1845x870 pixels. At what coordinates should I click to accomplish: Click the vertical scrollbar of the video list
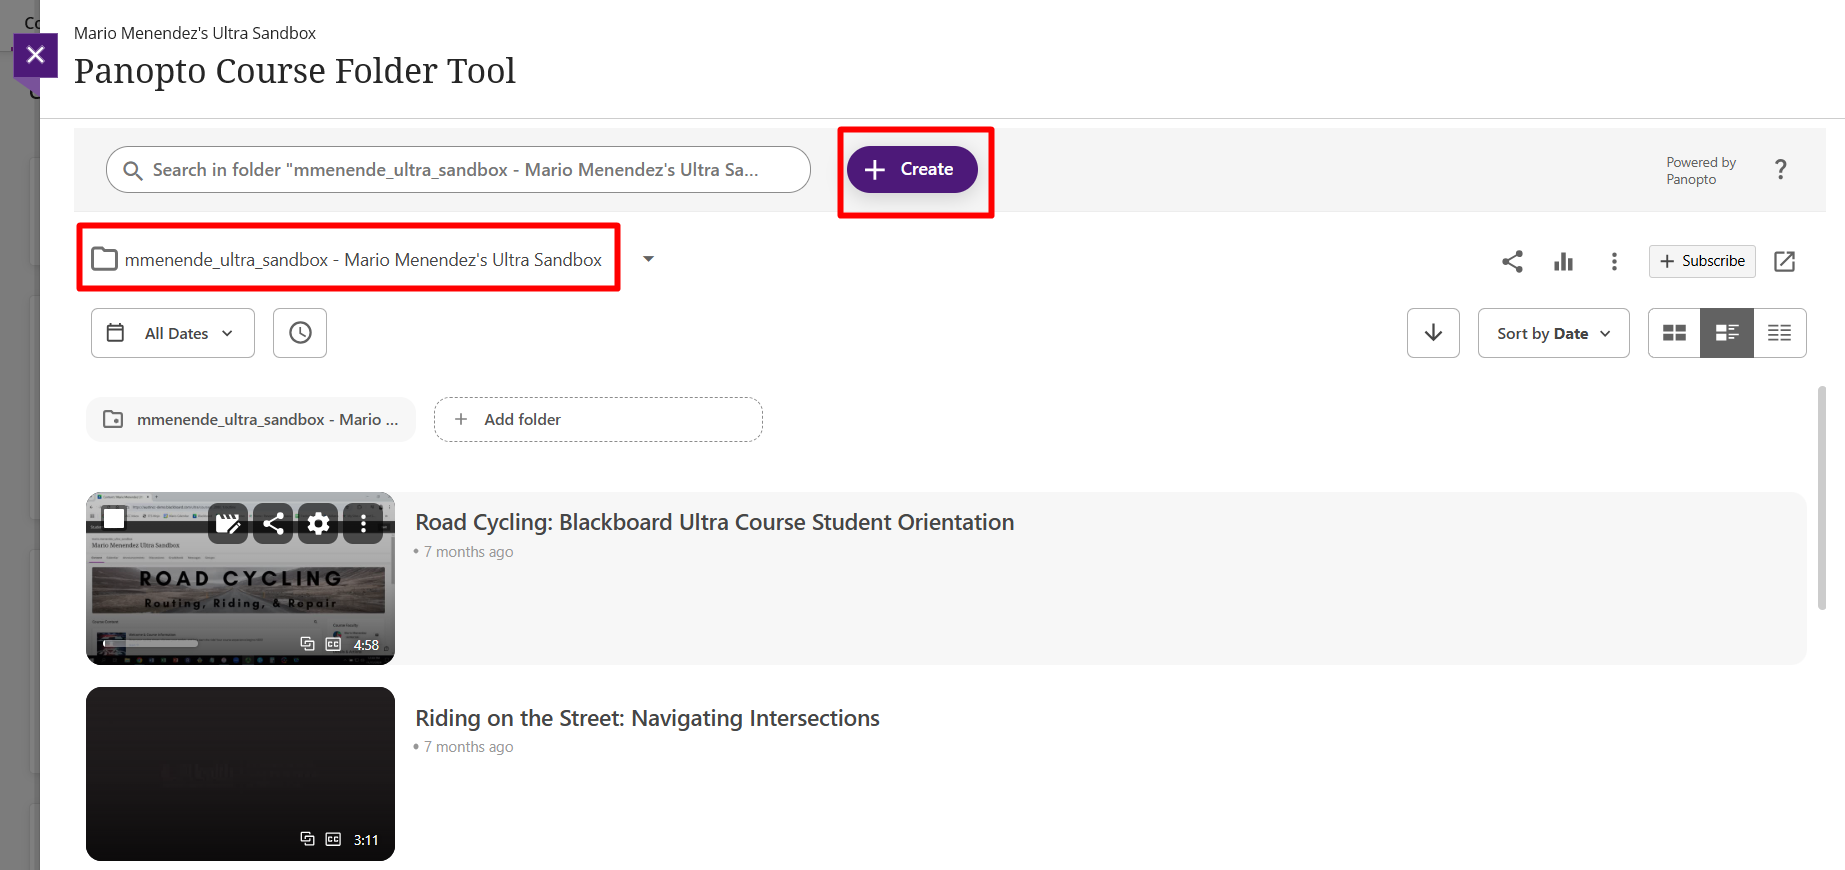pos(1821,498)
